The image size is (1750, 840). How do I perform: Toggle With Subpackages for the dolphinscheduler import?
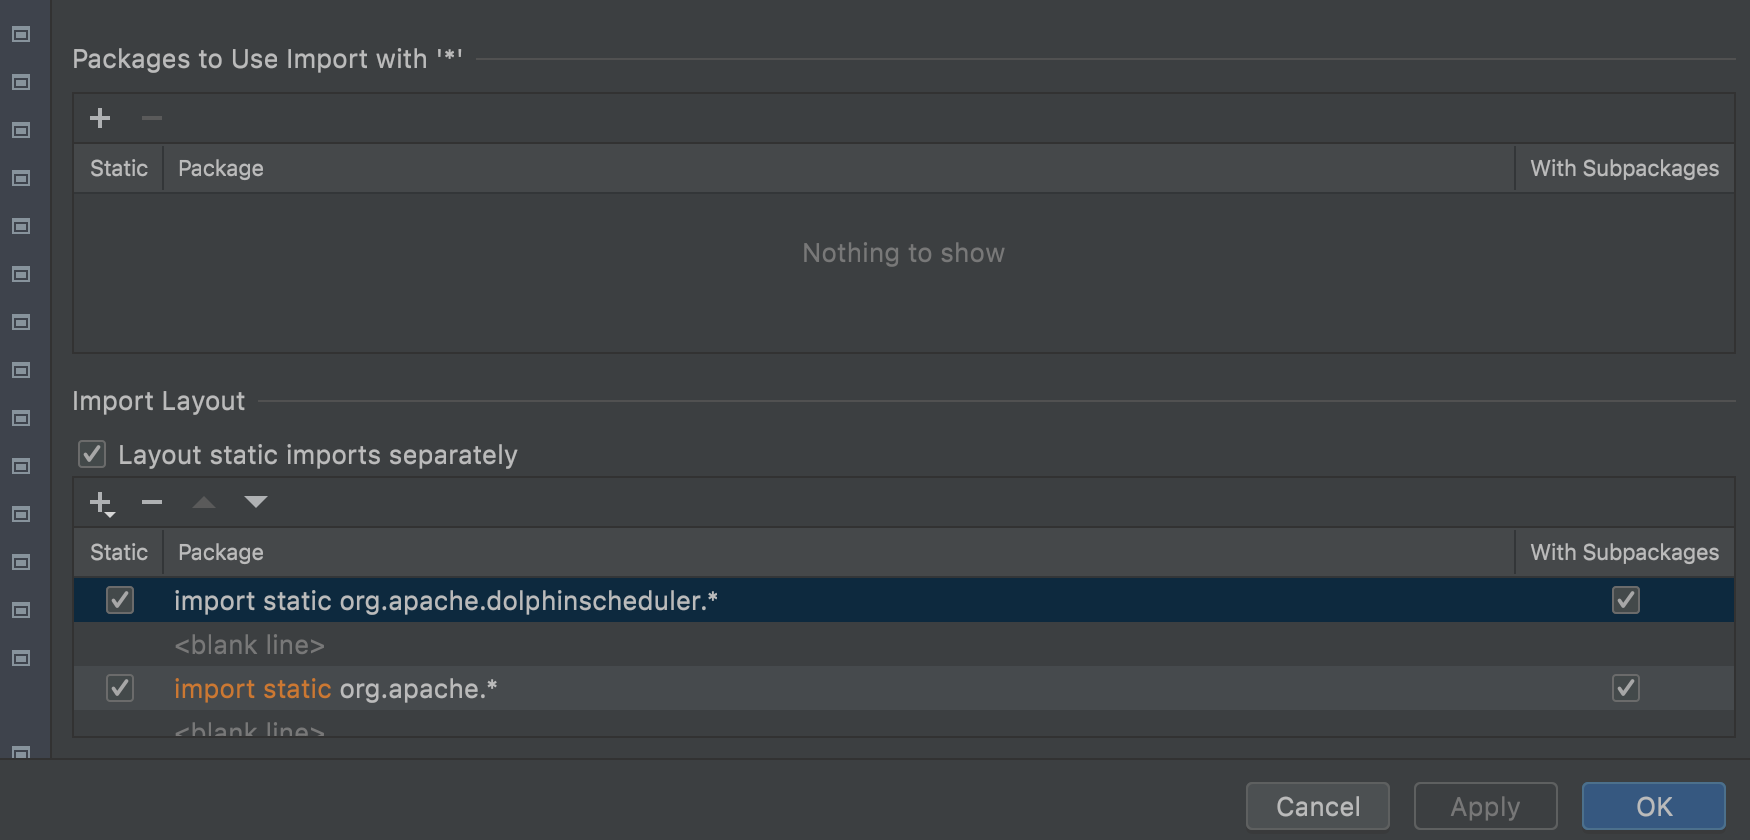(1626, 600)
